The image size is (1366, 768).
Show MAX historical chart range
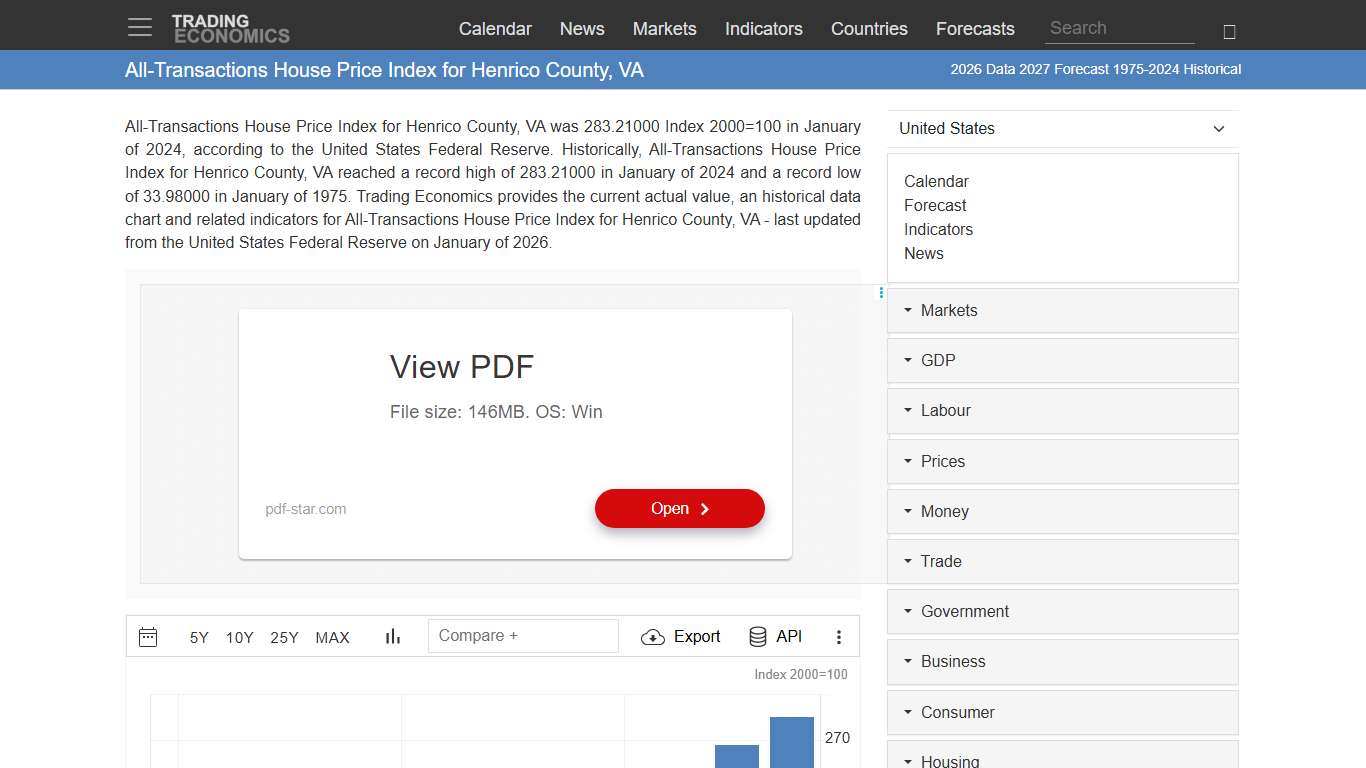pyautogui.click(x=332, y=637)
